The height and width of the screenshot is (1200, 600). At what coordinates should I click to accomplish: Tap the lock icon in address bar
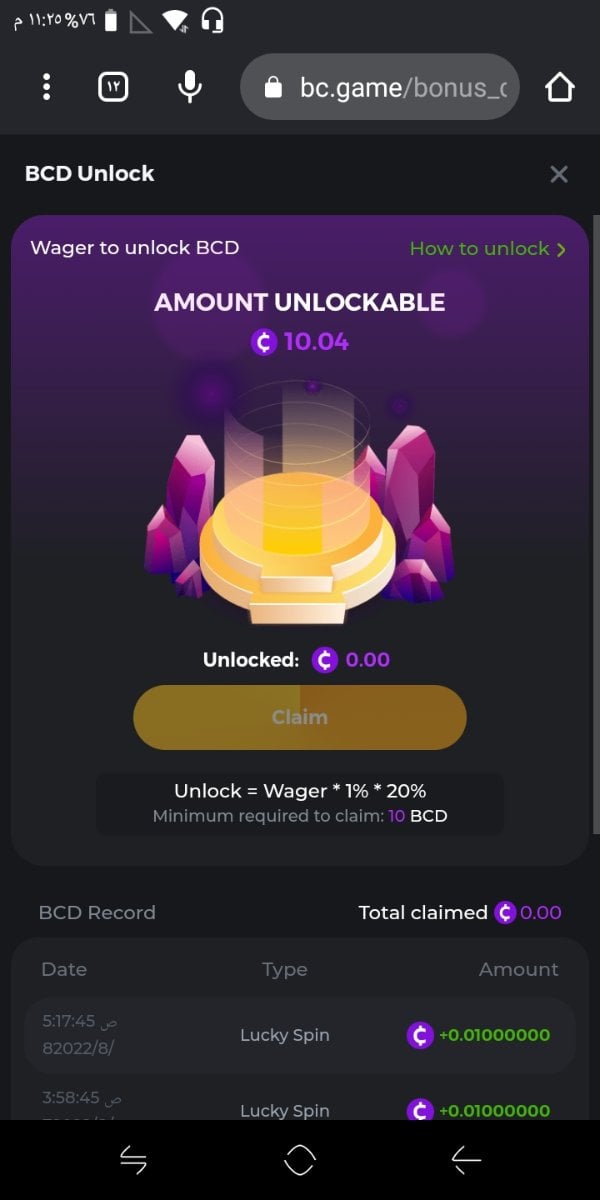point(273,88)
